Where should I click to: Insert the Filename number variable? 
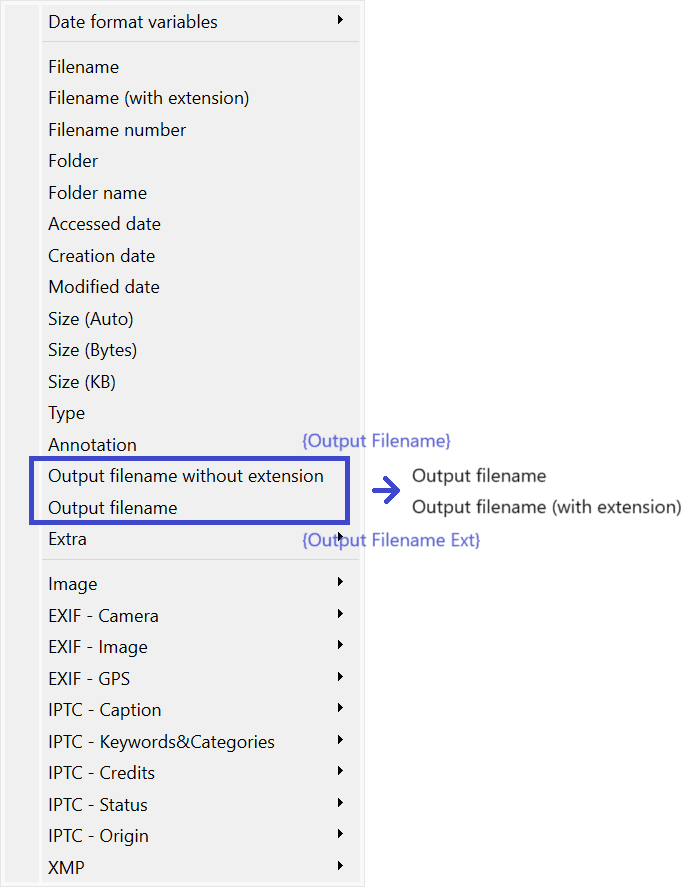point(117,130)
